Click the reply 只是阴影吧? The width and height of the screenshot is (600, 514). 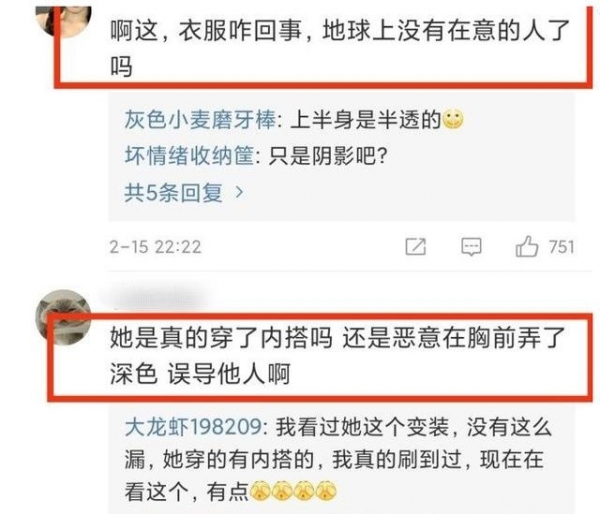tap(328, 156)
